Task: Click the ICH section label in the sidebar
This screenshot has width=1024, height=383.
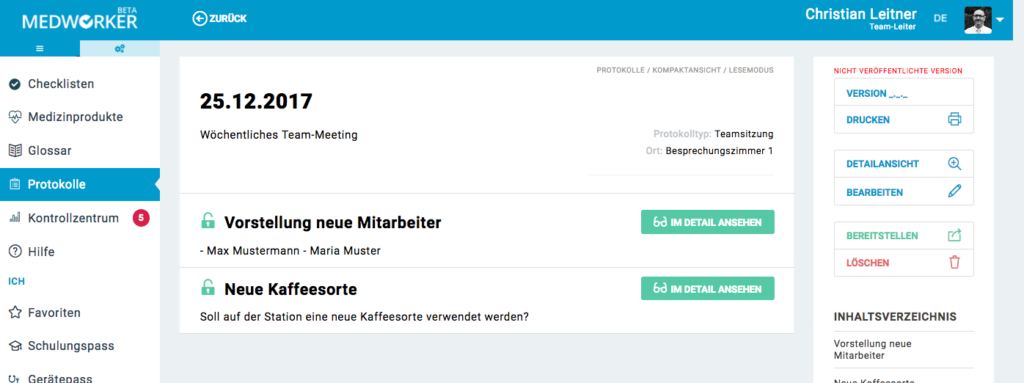Action: (x=16, y=282)
